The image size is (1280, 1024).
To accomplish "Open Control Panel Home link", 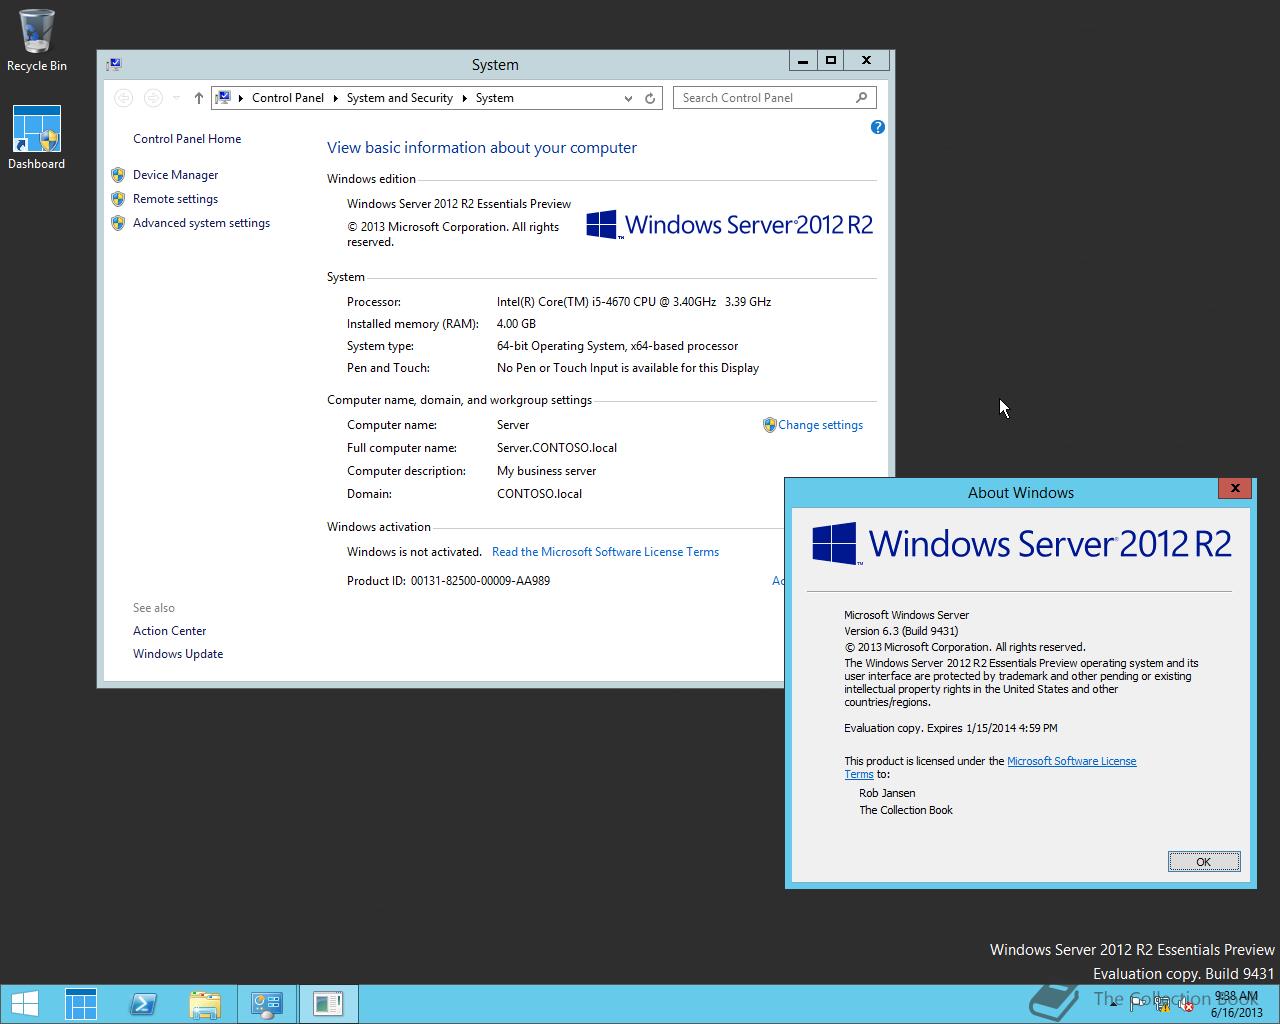I will (x=187, y=139).
